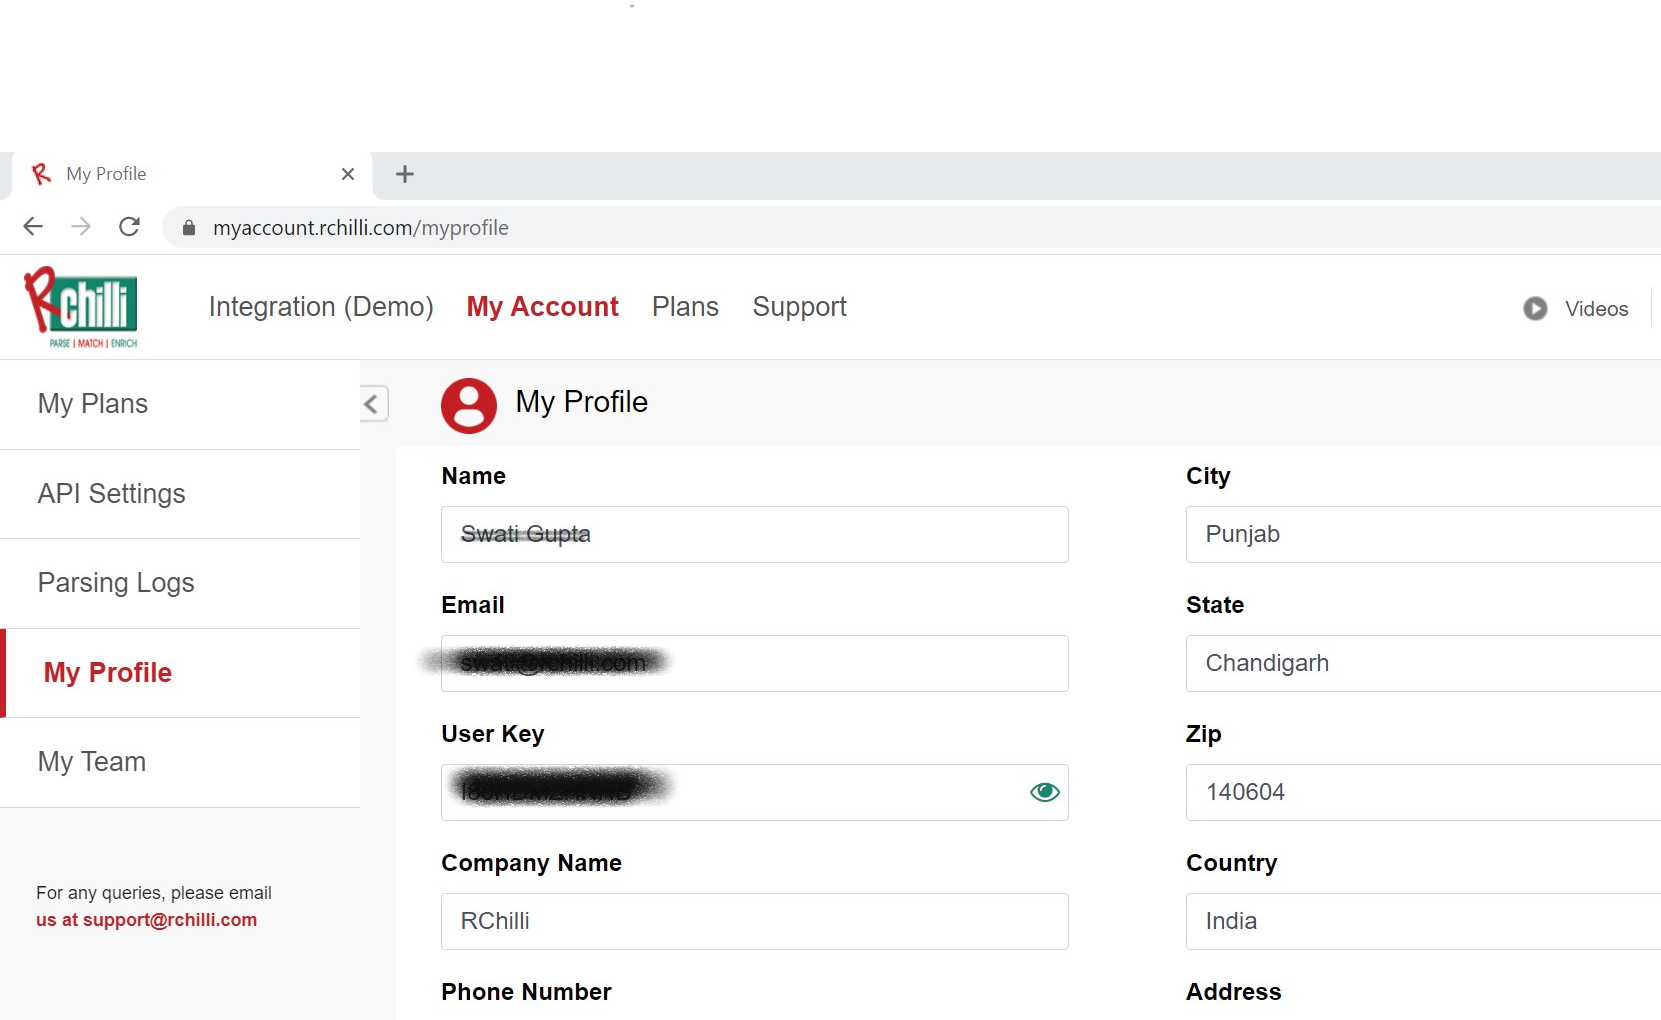This screenshot has height=1020, width=1661.
Task: Click the My Profile page heading
Action: coord(581,402)
